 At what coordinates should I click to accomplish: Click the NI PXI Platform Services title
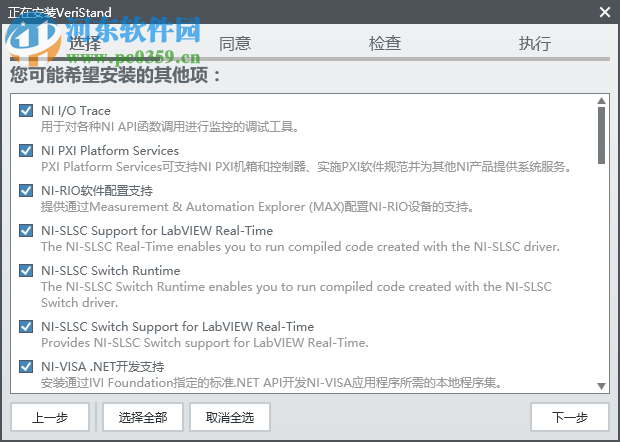[110, 151]
